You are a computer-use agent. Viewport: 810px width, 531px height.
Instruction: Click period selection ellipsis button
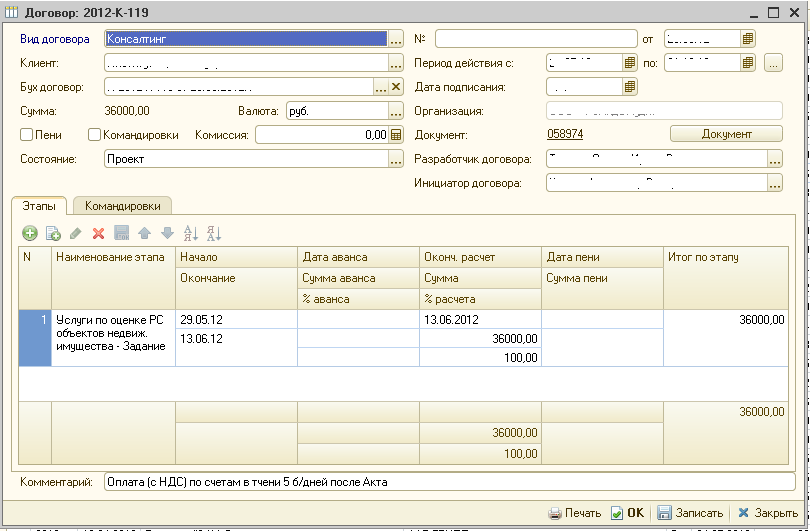coord(773,63)
